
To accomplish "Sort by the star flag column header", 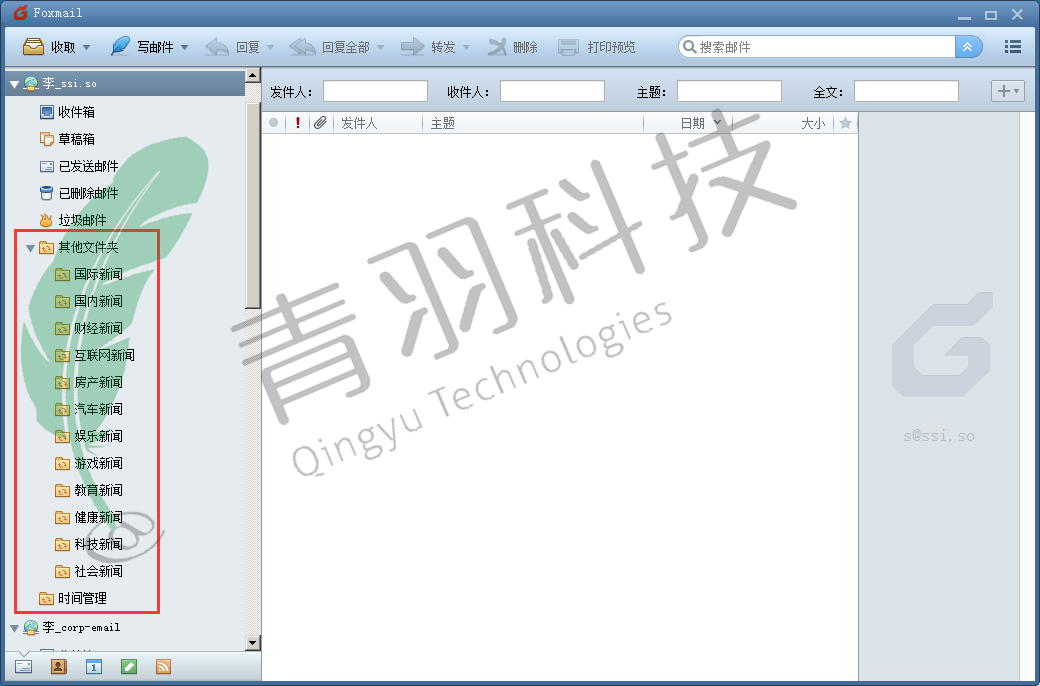I will click(845, 123).
